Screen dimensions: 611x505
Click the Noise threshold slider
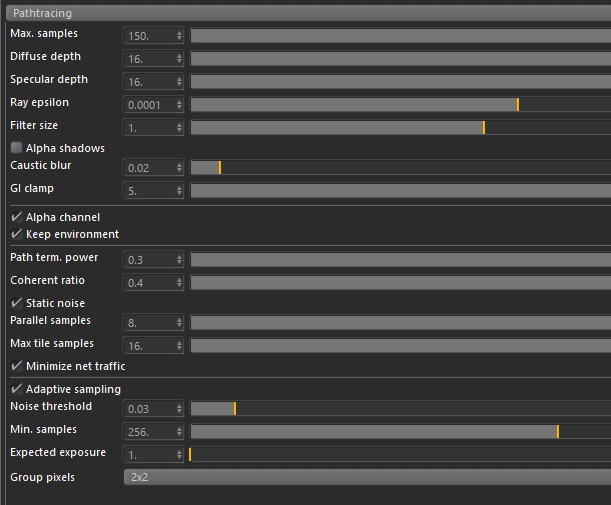pyautogui.click(x=400, y=408)
